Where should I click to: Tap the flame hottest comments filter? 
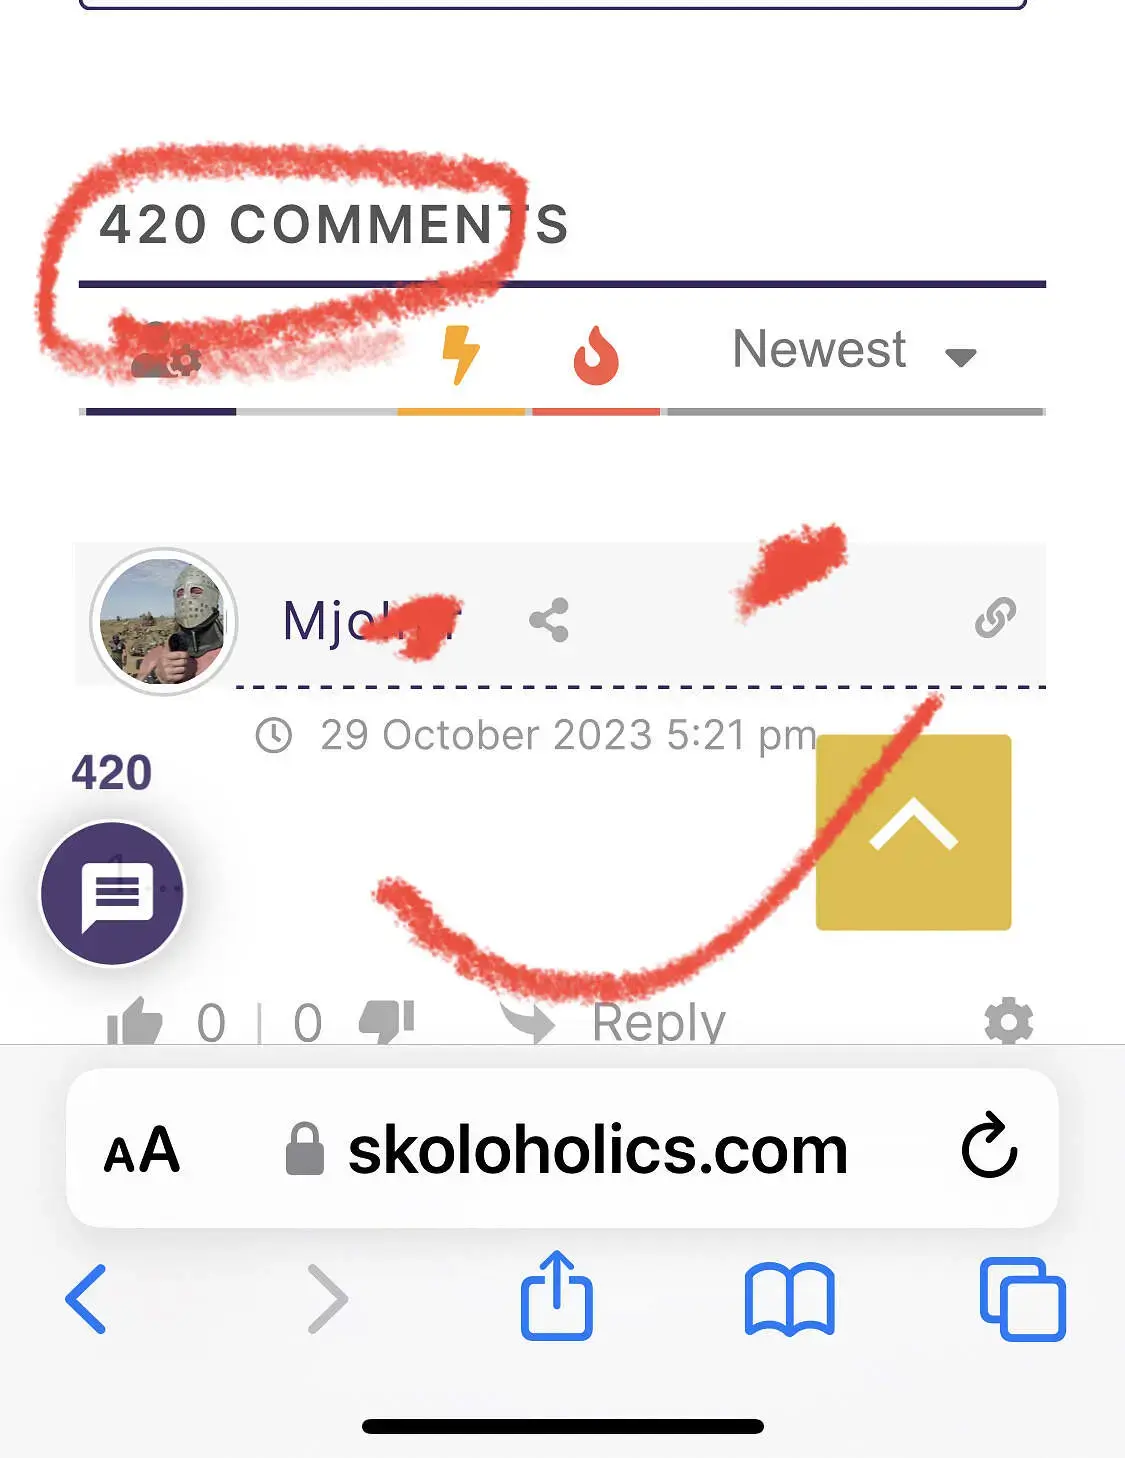tap(596, 355)
